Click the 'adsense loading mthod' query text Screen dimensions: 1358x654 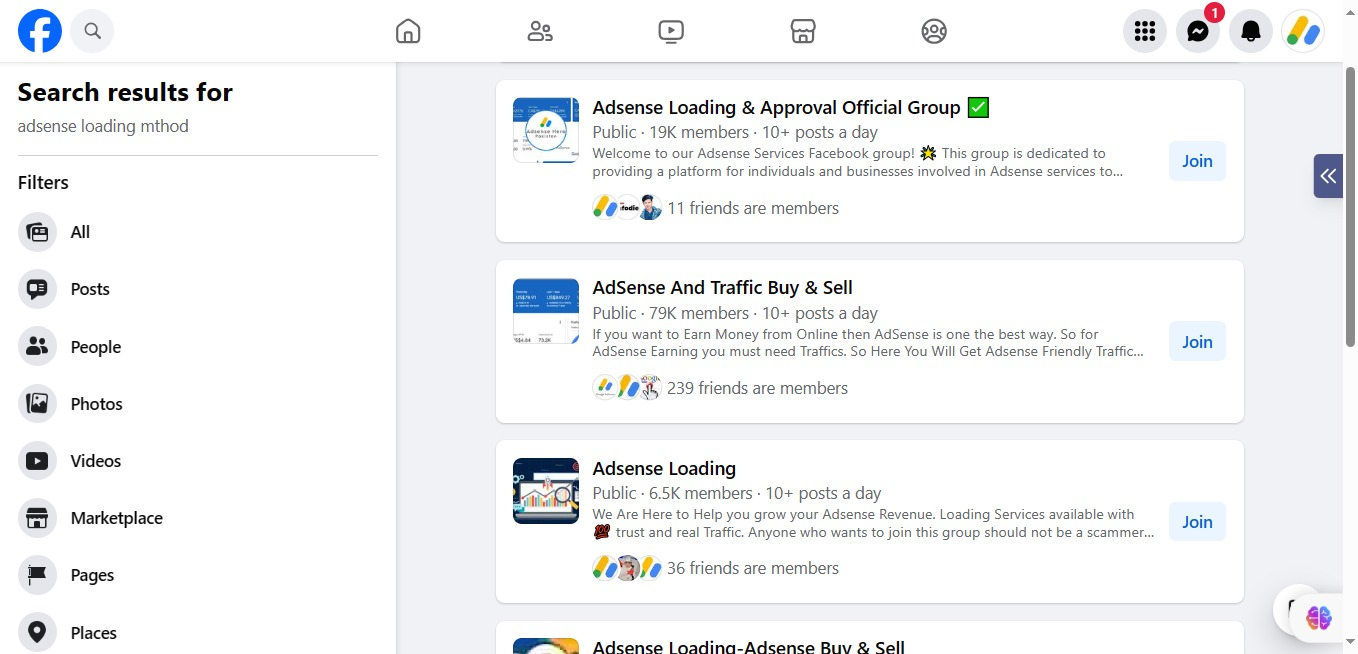[x=103, y=126]
